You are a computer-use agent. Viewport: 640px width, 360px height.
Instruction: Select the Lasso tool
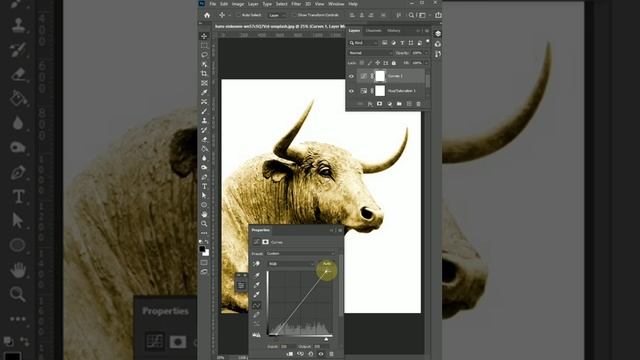coord(204,55)
